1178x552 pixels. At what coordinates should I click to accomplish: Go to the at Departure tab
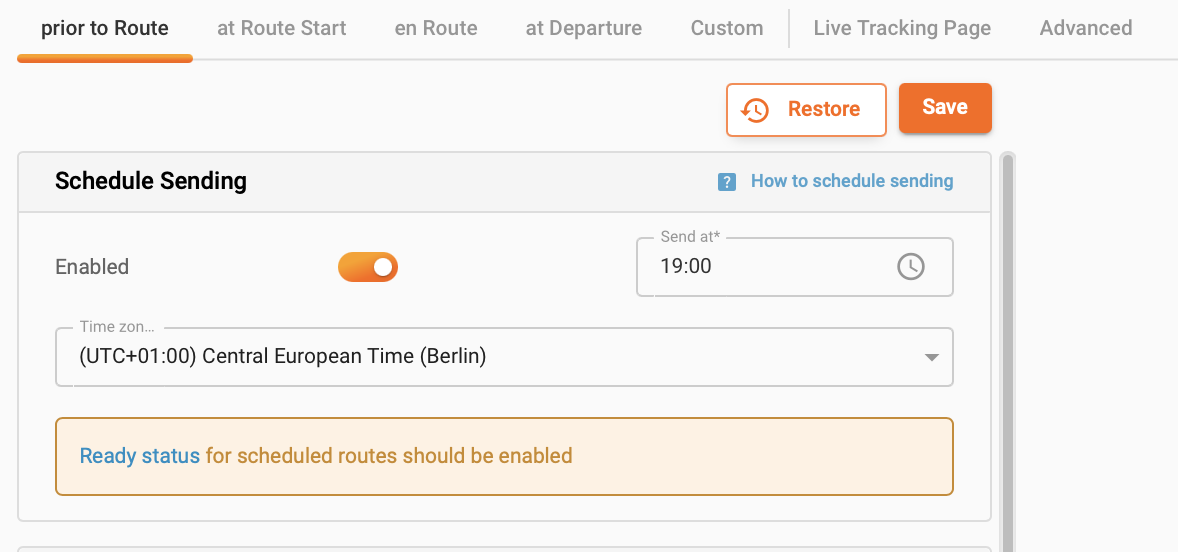point(584,28)
